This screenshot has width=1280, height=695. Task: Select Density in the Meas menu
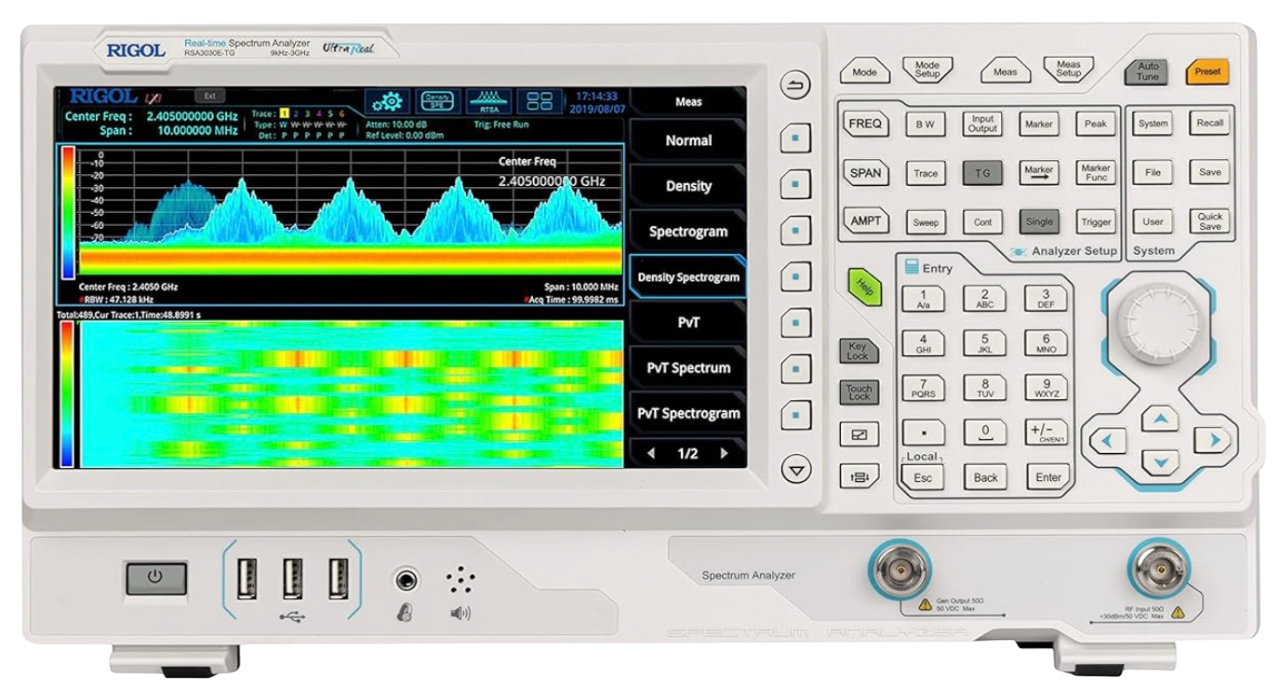[x=688, y=186]
